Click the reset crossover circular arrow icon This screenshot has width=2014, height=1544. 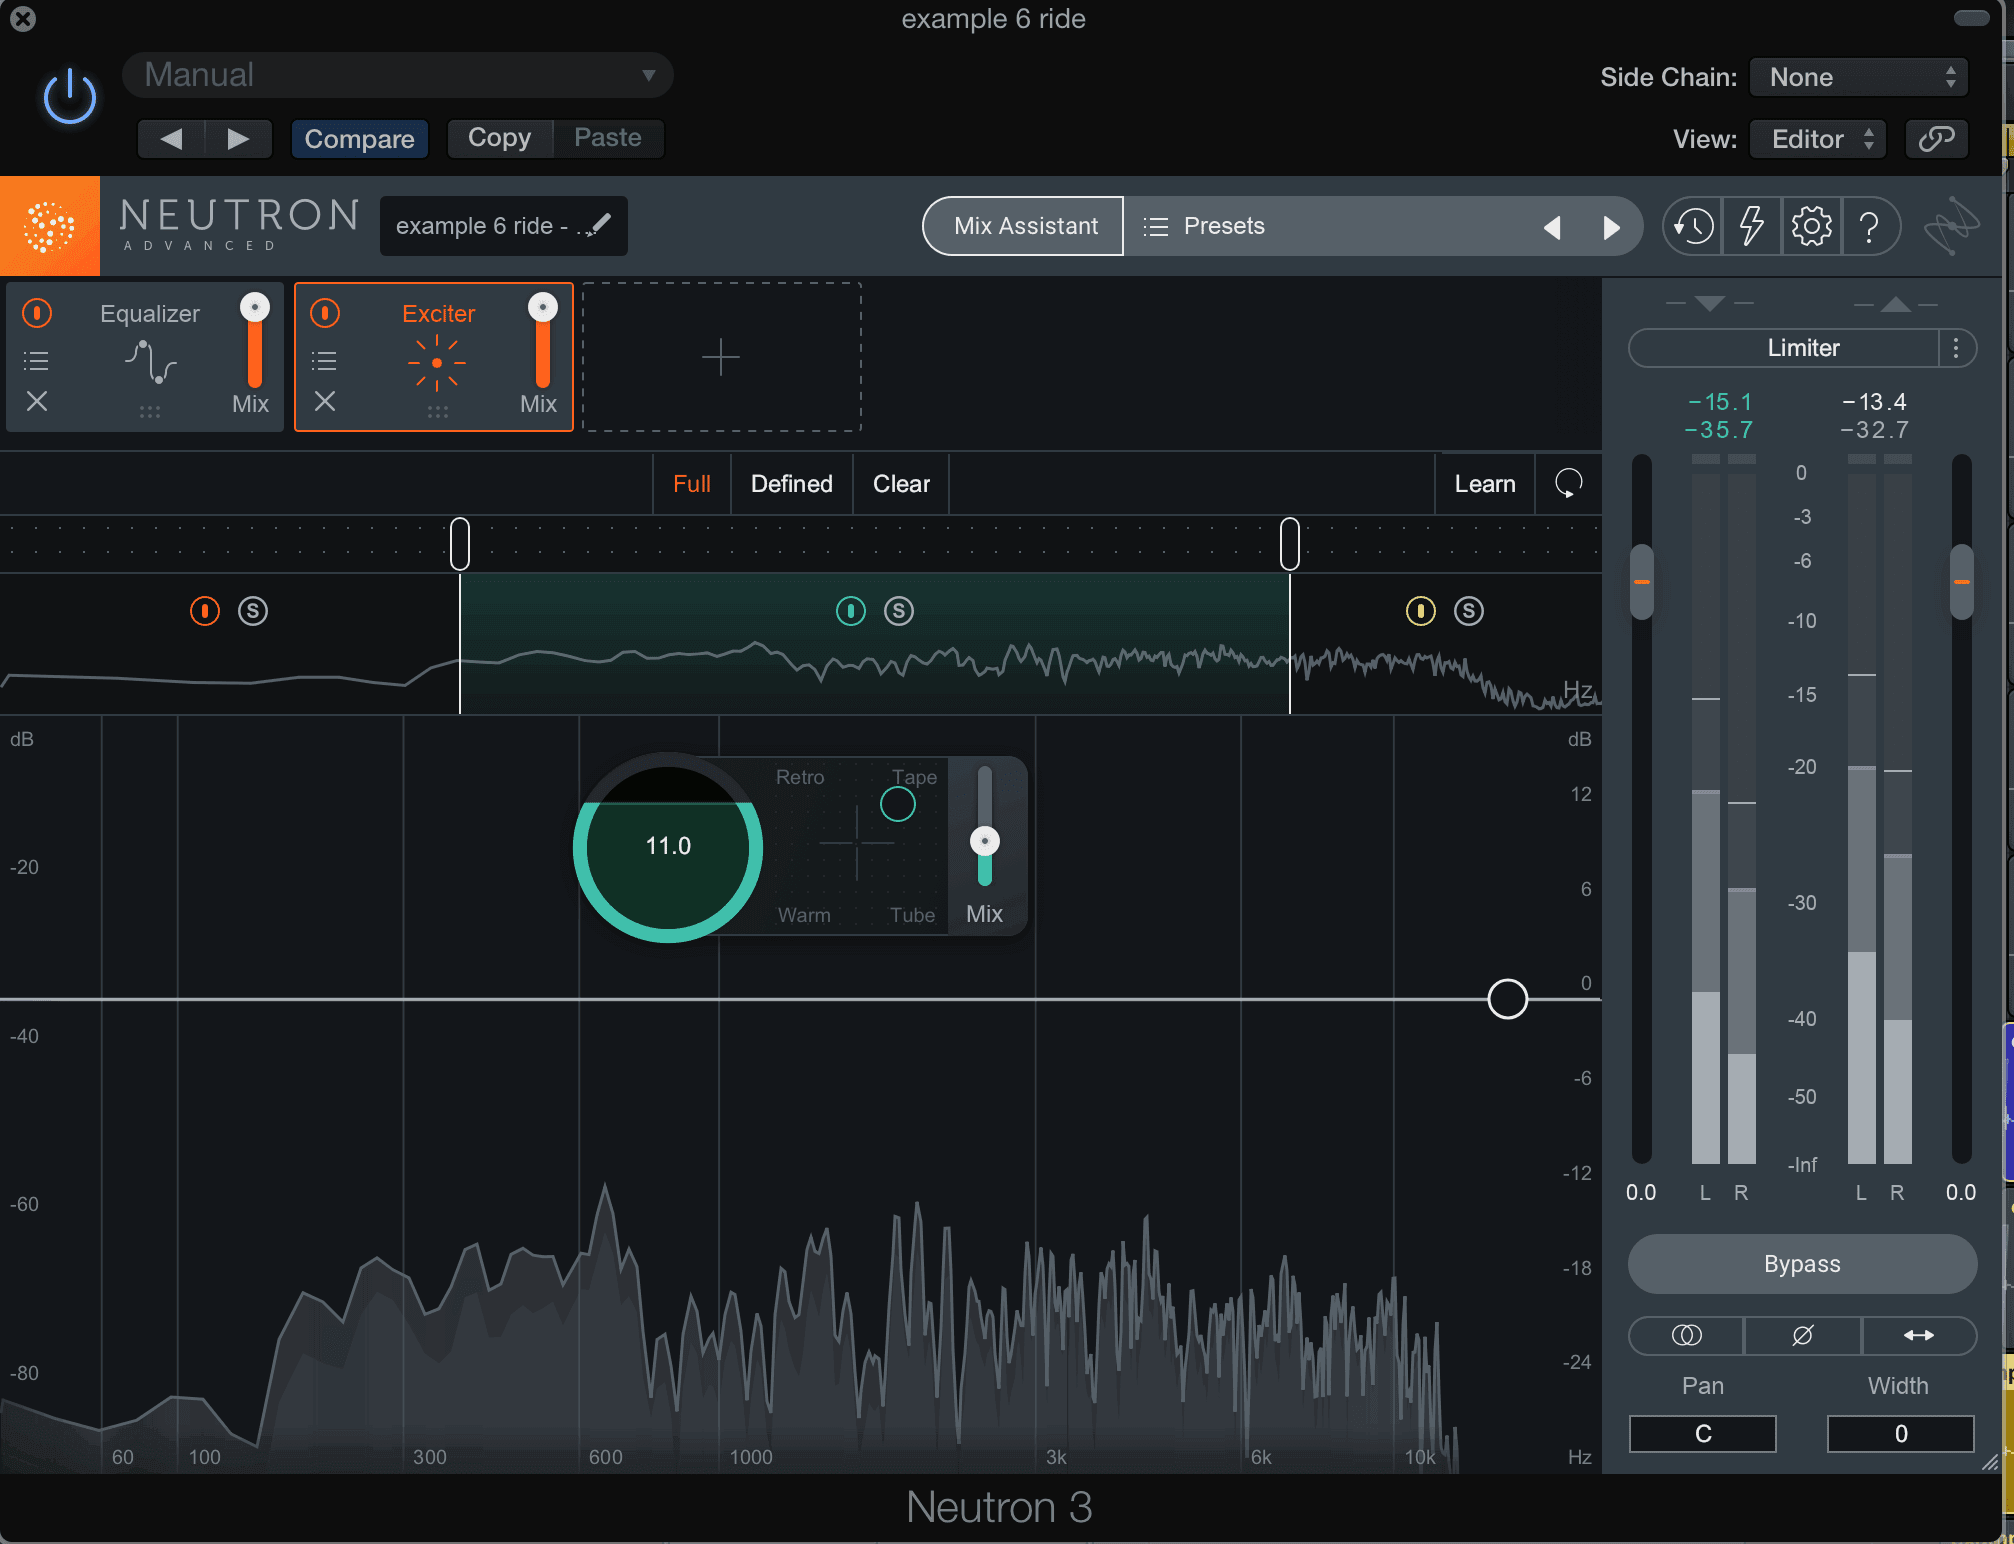pos(1568,484)
